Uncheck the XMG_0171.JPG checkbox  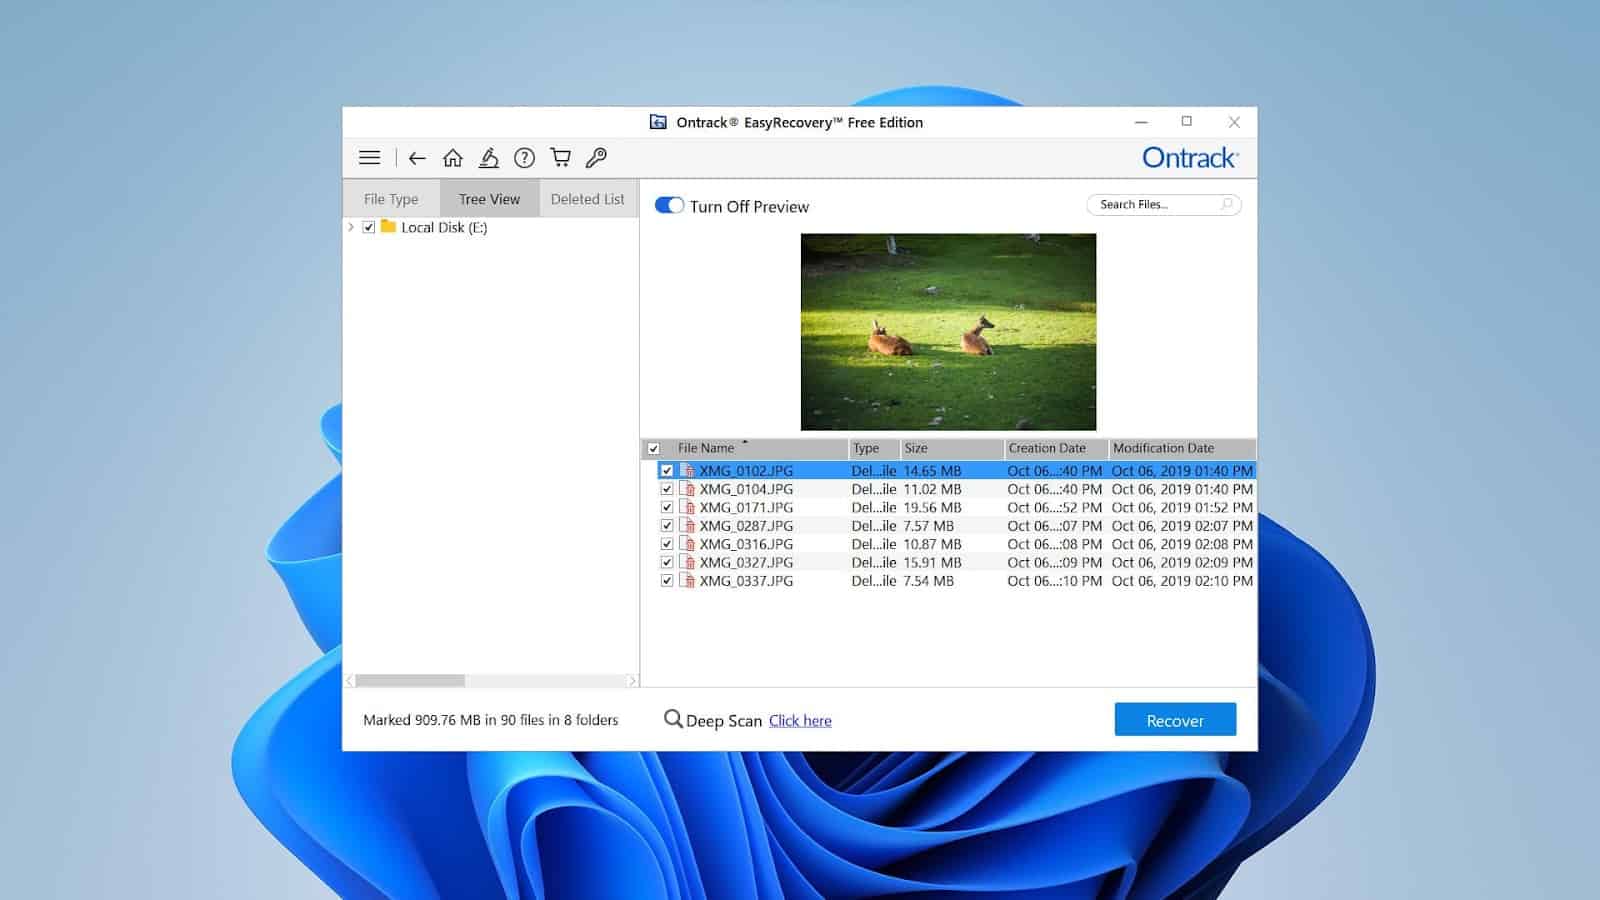tap(667, 507)
